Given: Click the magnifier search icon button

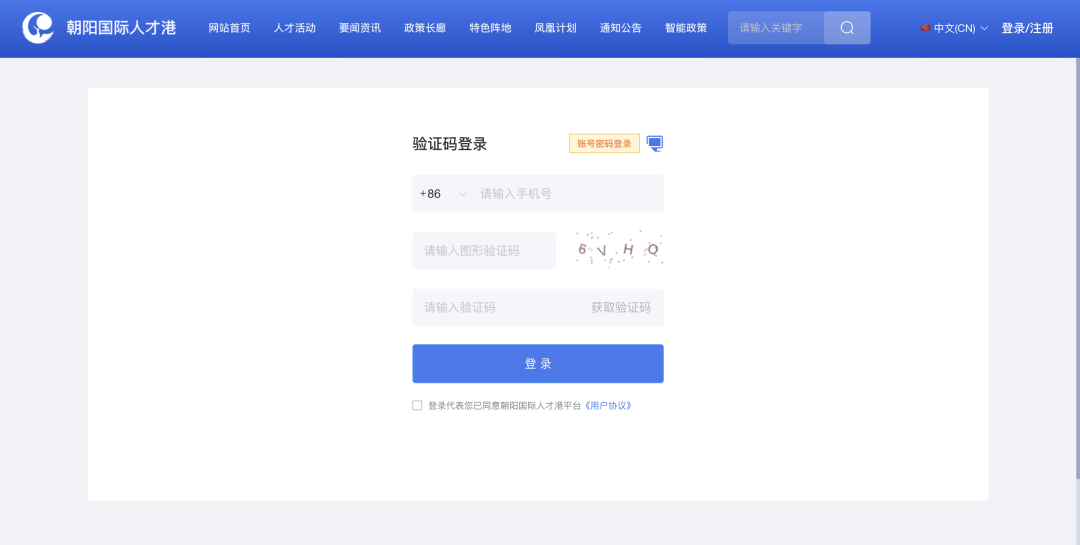Looking at the screenshot, I should point(847,28).
